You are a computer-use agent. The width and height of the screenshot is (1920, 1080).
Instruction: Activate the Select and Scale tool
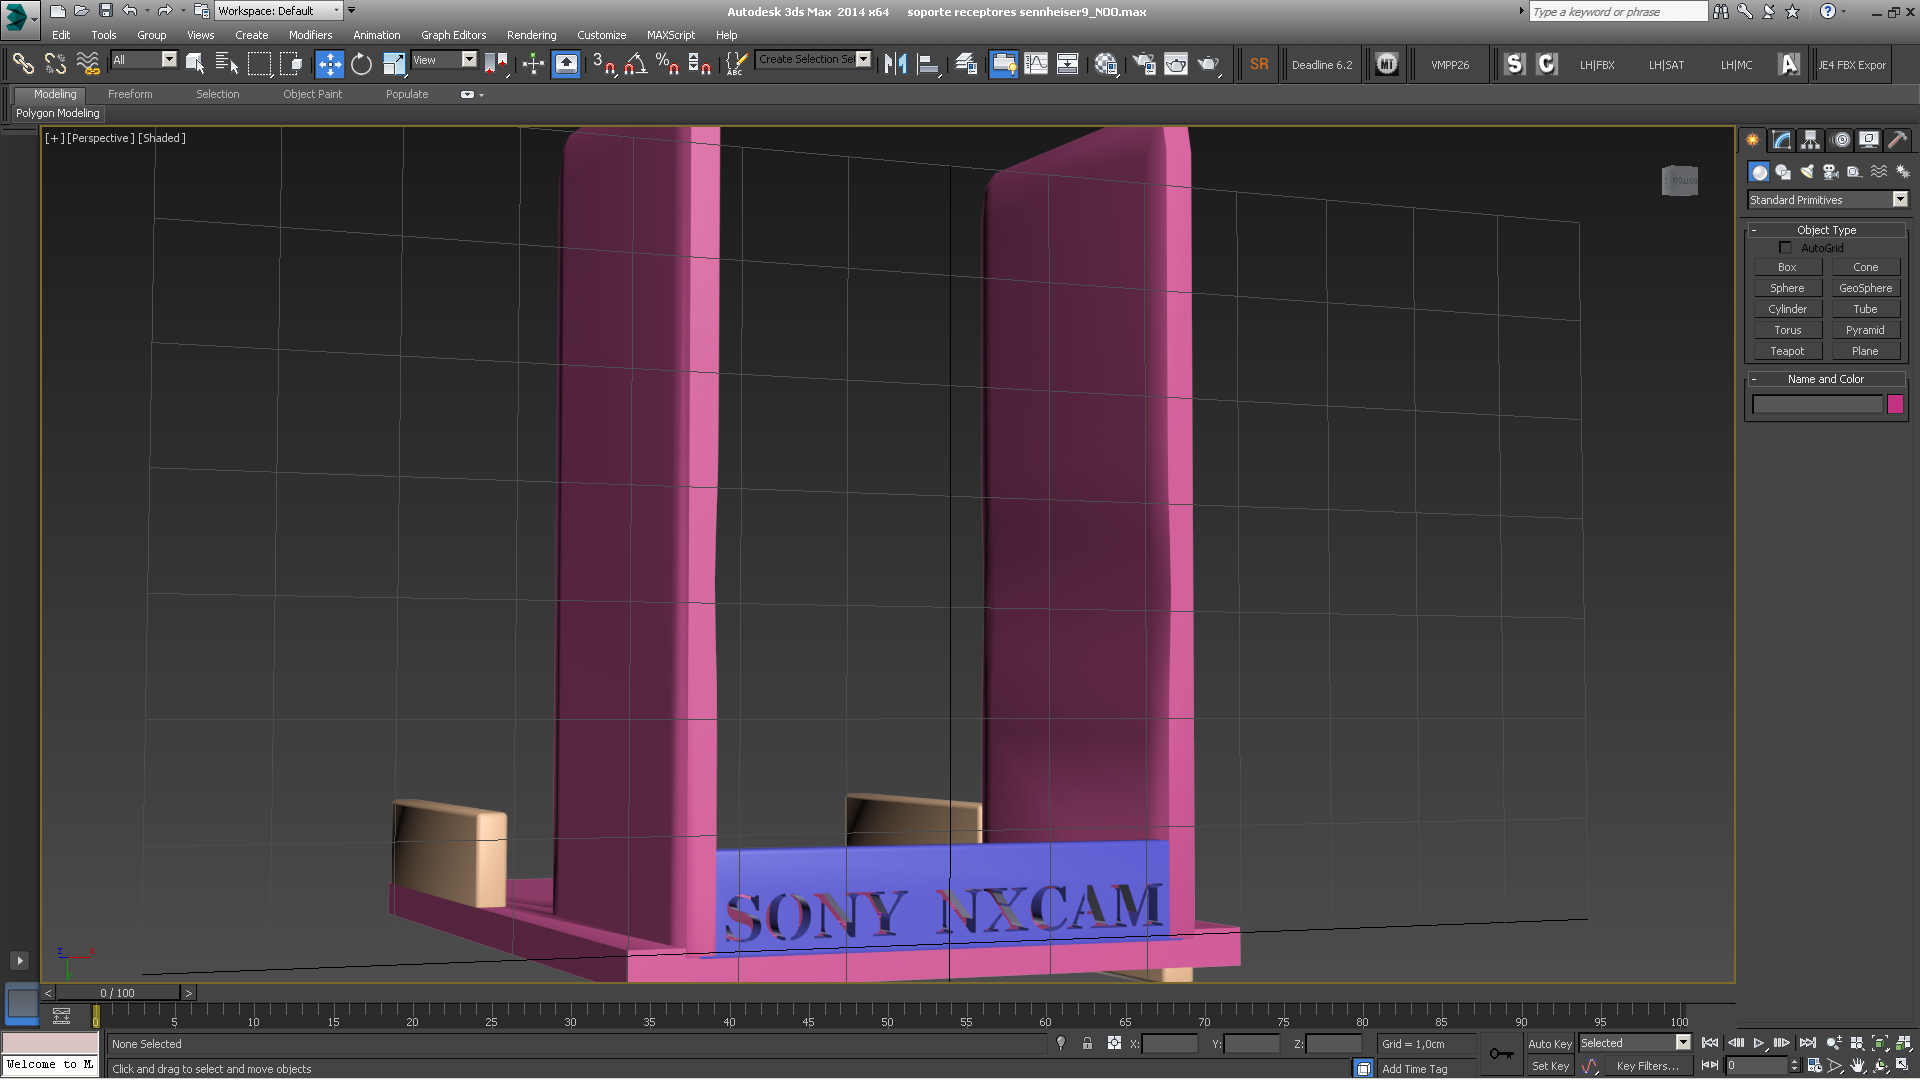point(394,64)
